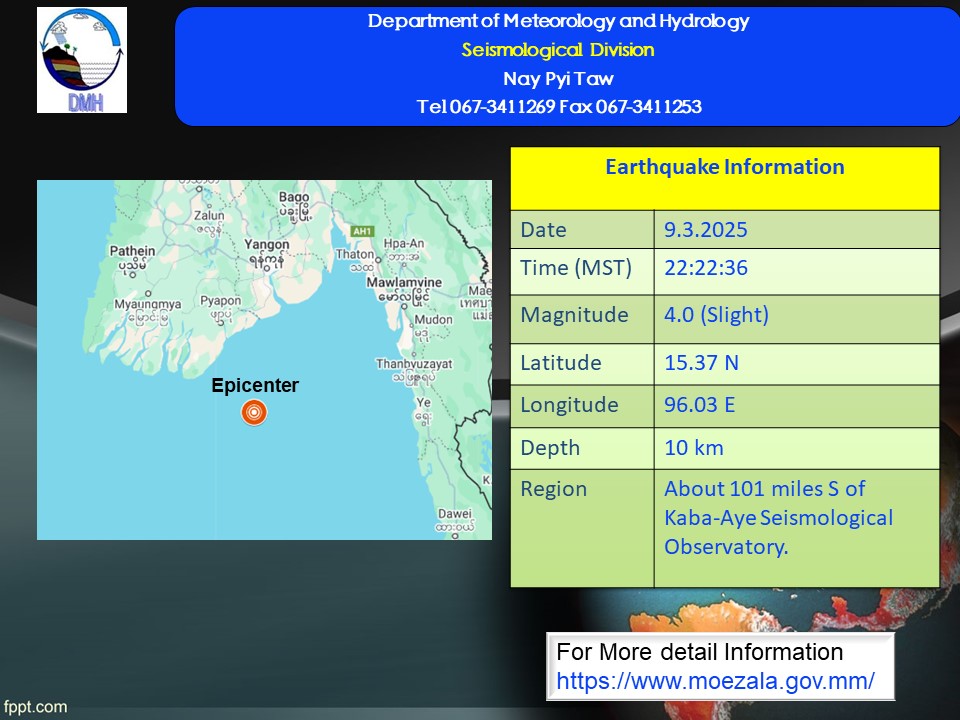Click the Earthquake Information table header
Image resolution: width=960 pixels, height=720 pixels.
724,168
